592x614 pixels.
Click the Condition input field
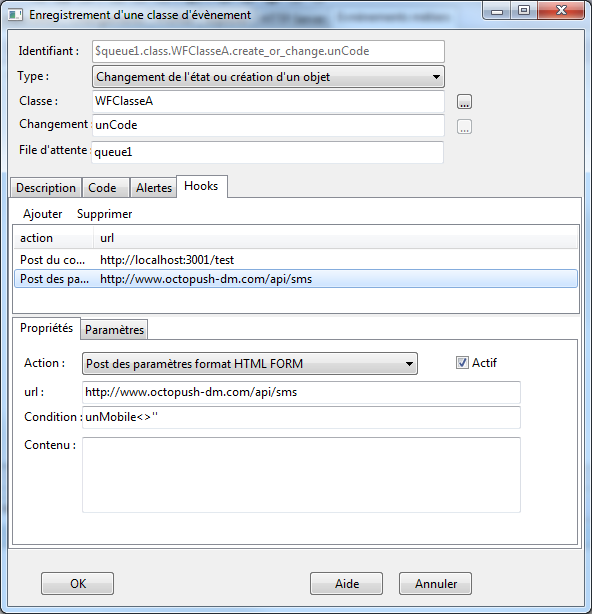click(301, 417)
